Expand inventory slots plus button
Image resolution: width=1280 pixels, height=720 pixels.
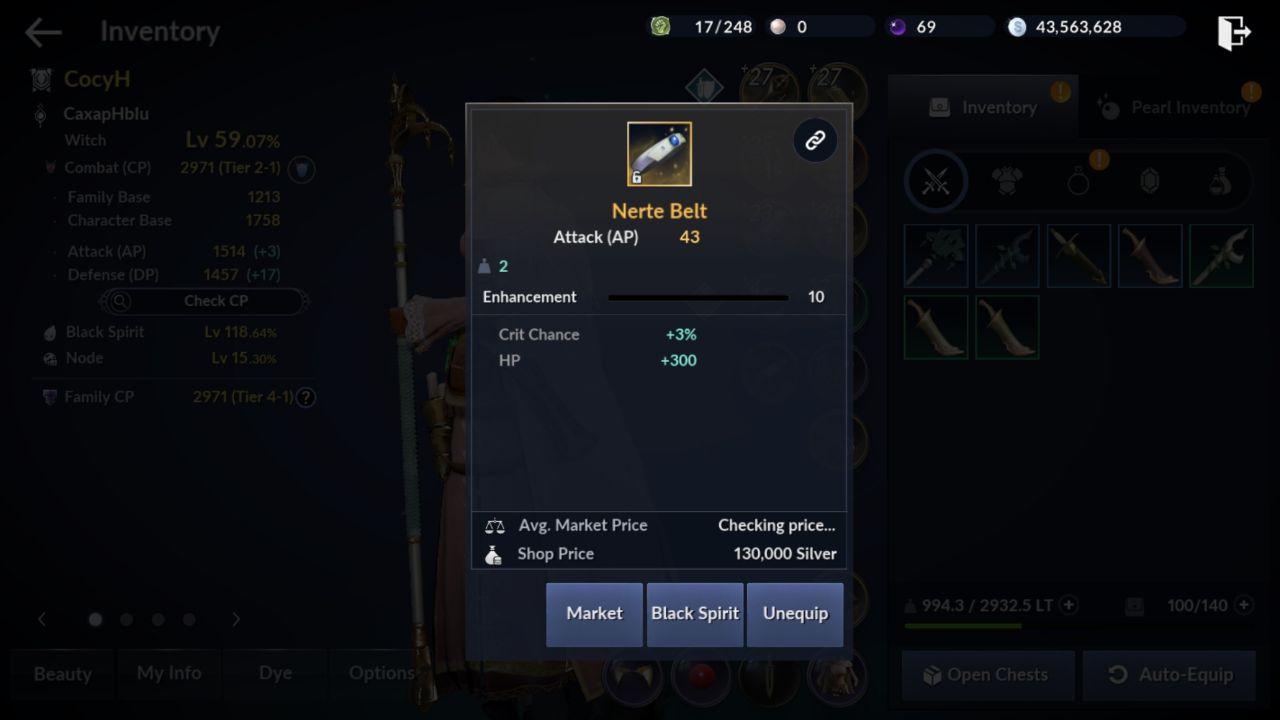1244,605
